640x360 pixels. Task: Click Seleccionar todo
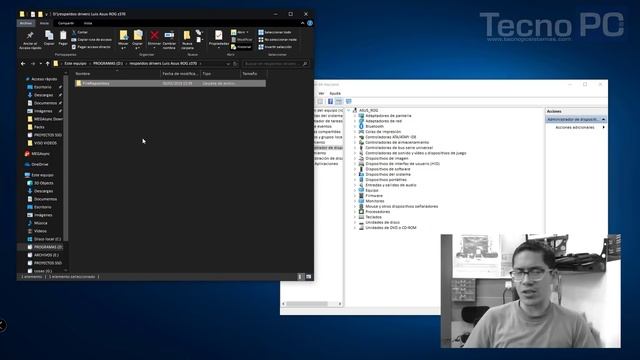(x=275, y=32)
